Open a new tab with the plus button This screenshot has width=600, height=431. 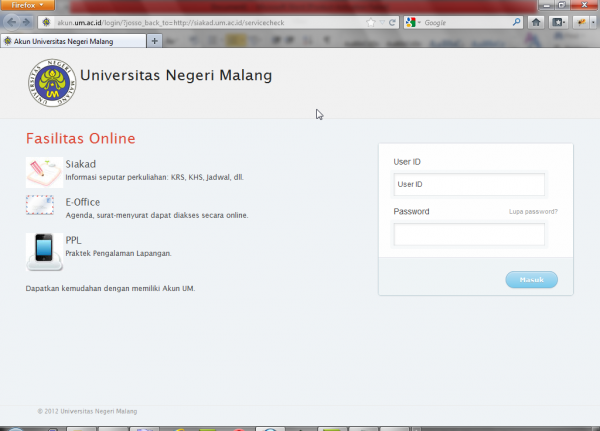[x=155, y=41]
